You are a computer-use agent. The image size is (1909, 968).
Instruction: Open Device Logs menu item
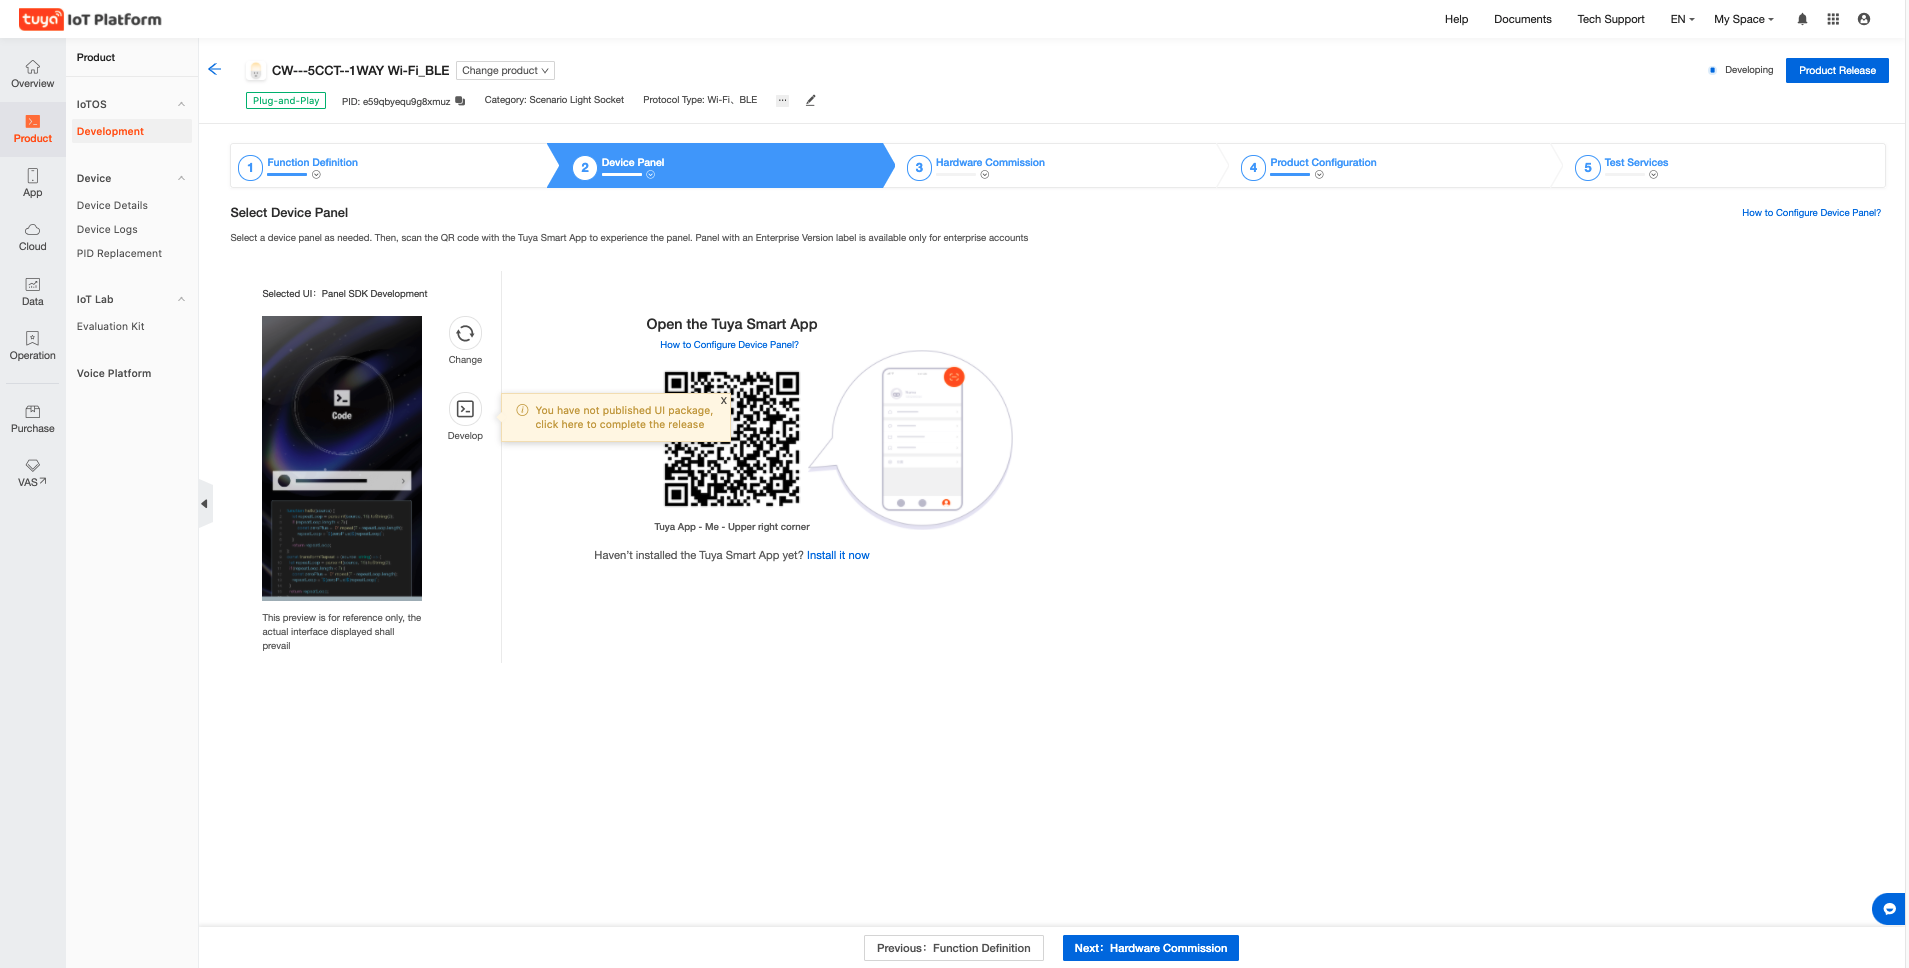[x=107, y=229]
